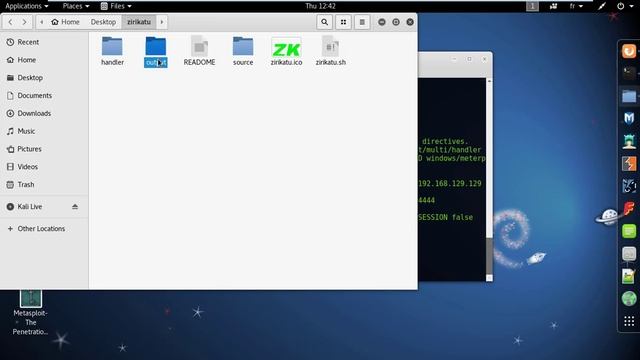Open Home in the sidebar
640x360 pixels.
(x=44, y=60)
